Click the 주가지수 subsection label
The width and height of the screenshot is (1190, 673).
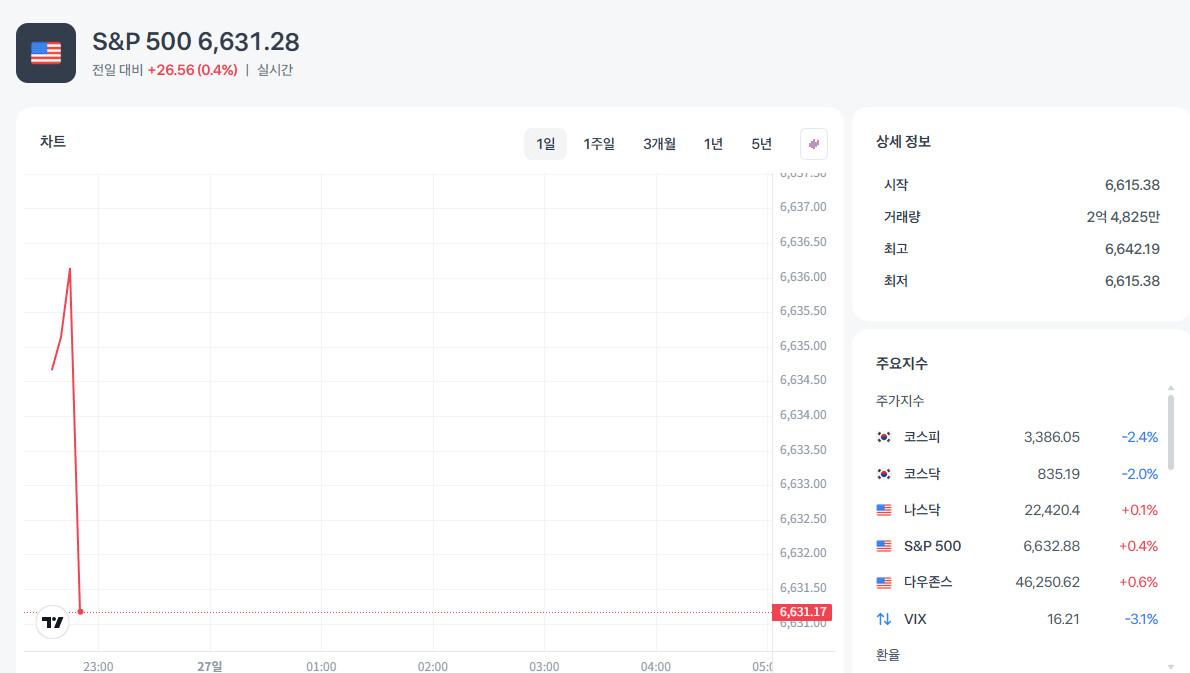(900, 401)
